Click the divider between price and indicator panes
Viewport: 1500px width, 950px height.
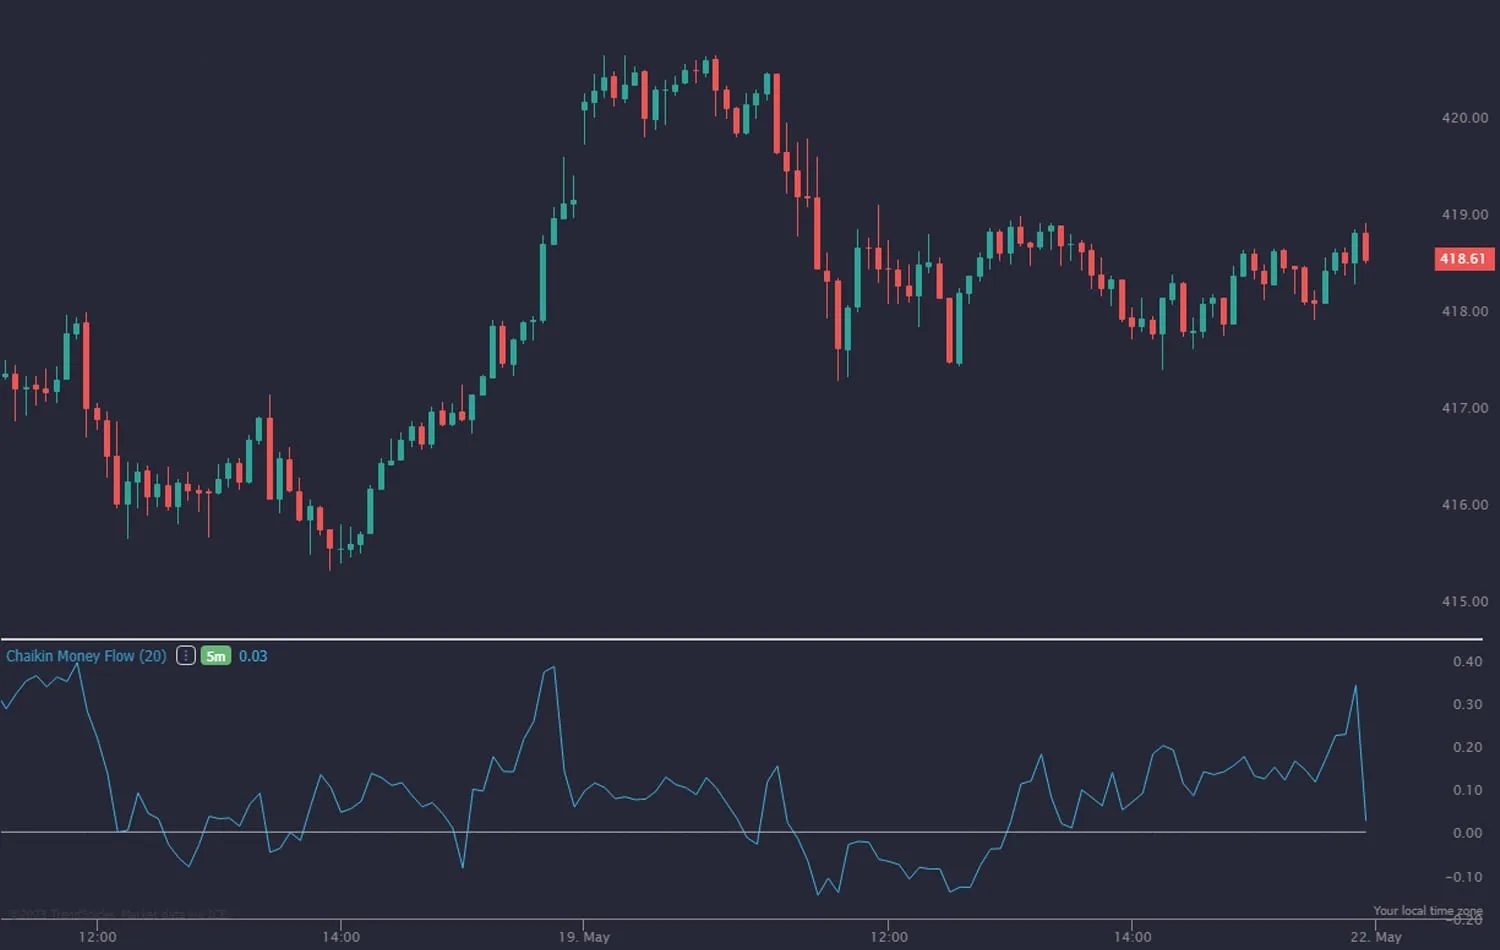click(x=740, y=639)
